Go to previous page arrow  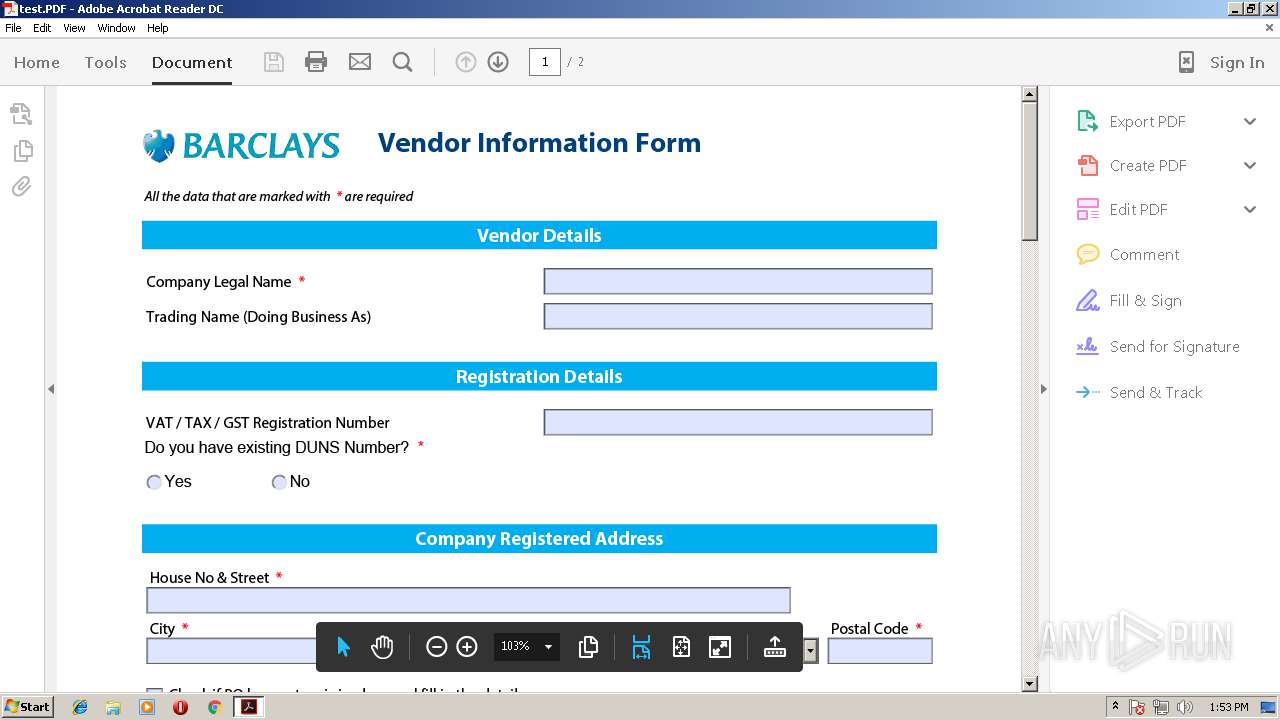pyautogui.click(x=466, y=62)
